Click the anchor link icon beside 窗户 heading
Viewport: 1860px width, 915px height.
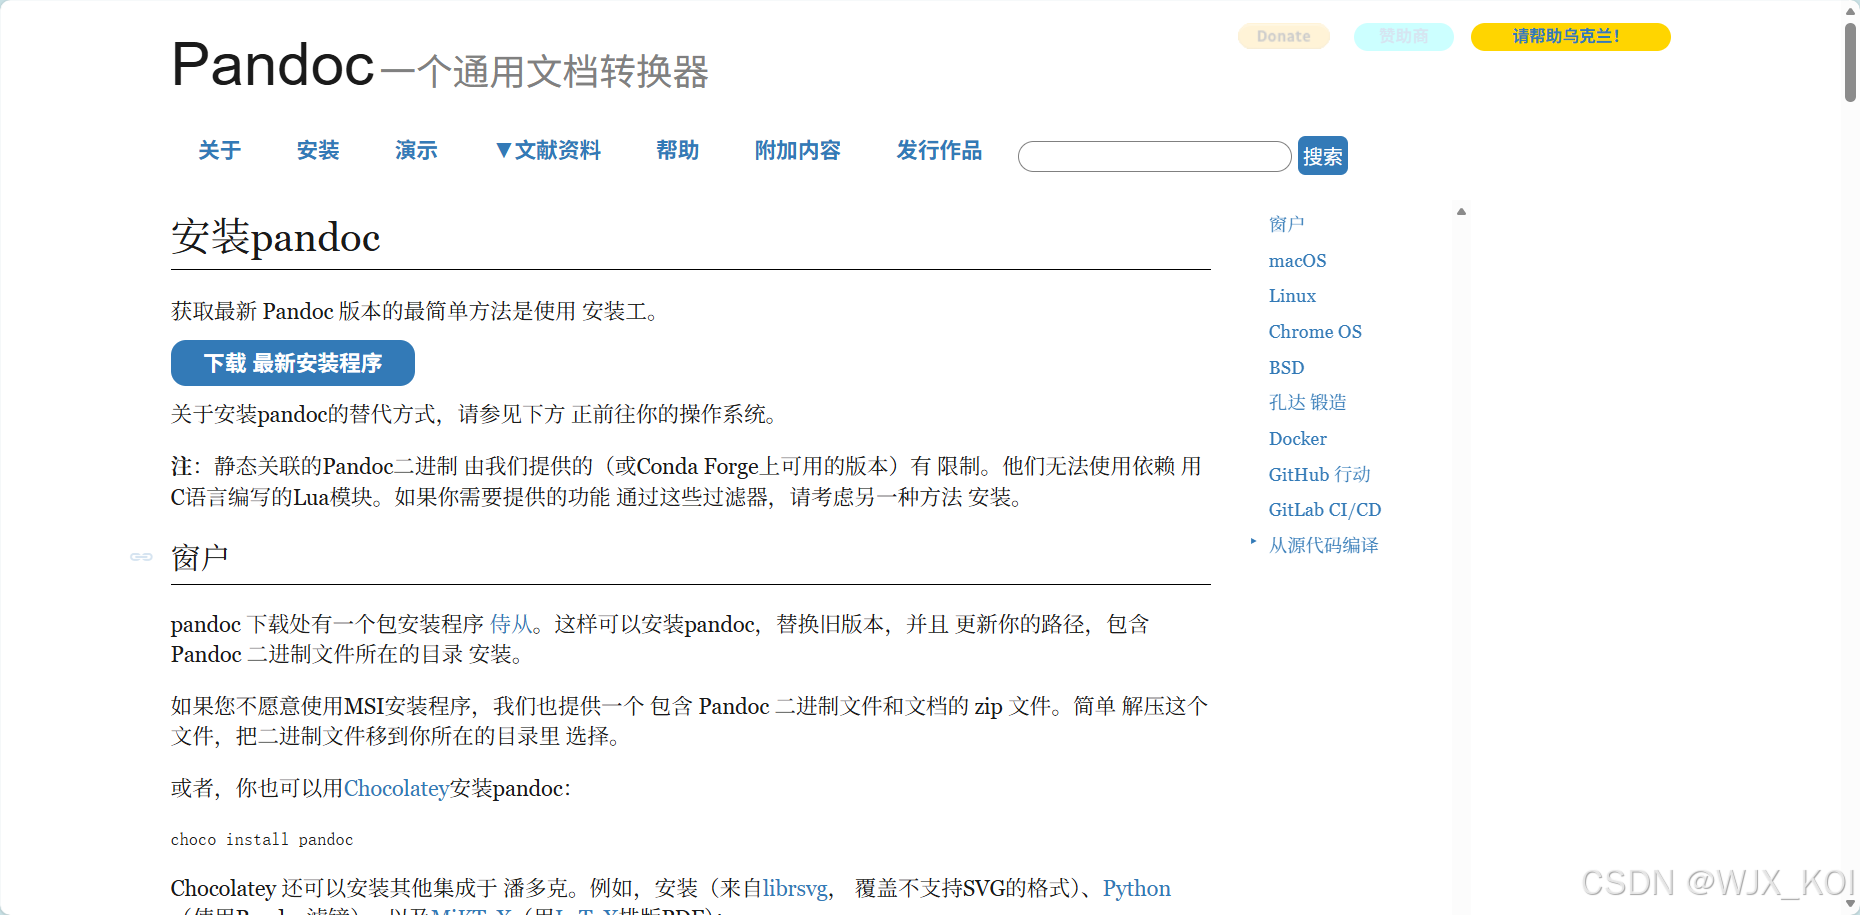[x=141, y=557]
